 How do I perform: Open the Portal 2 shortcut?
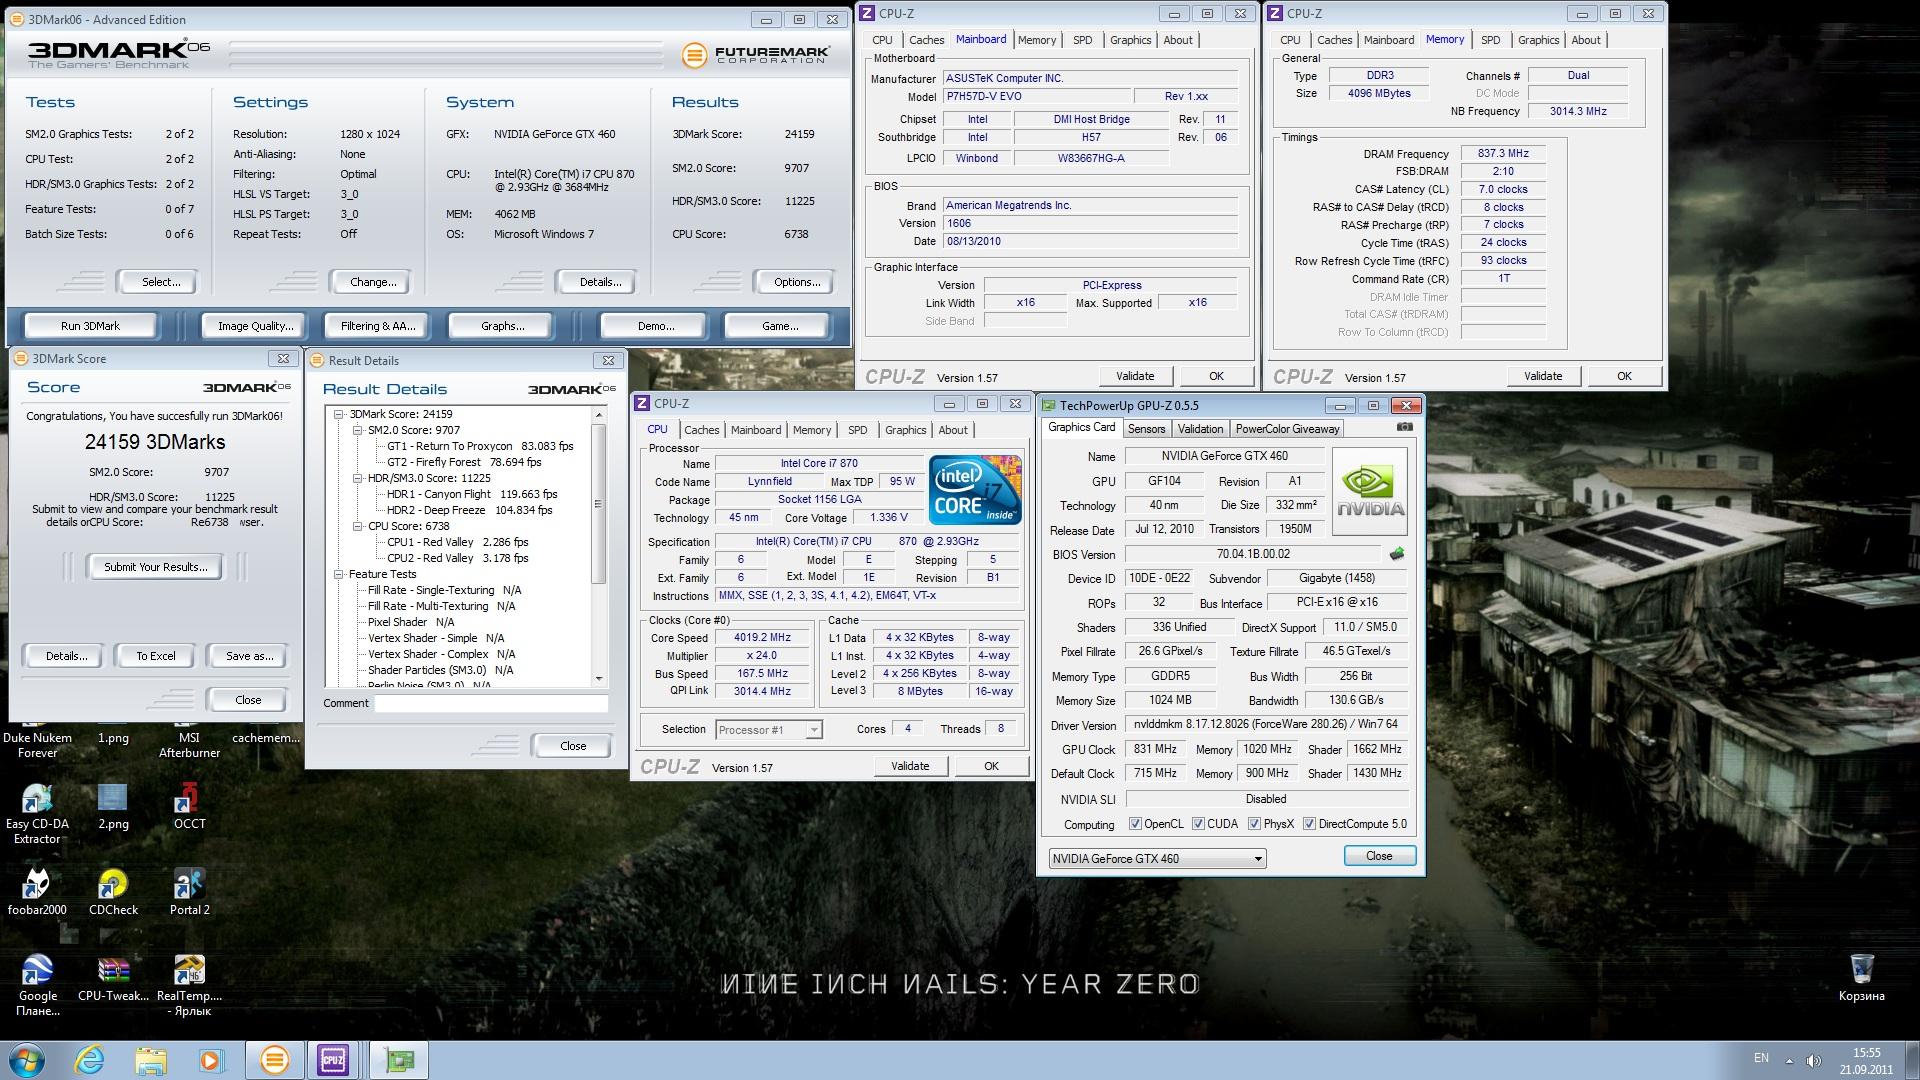(x=189, y=893)
